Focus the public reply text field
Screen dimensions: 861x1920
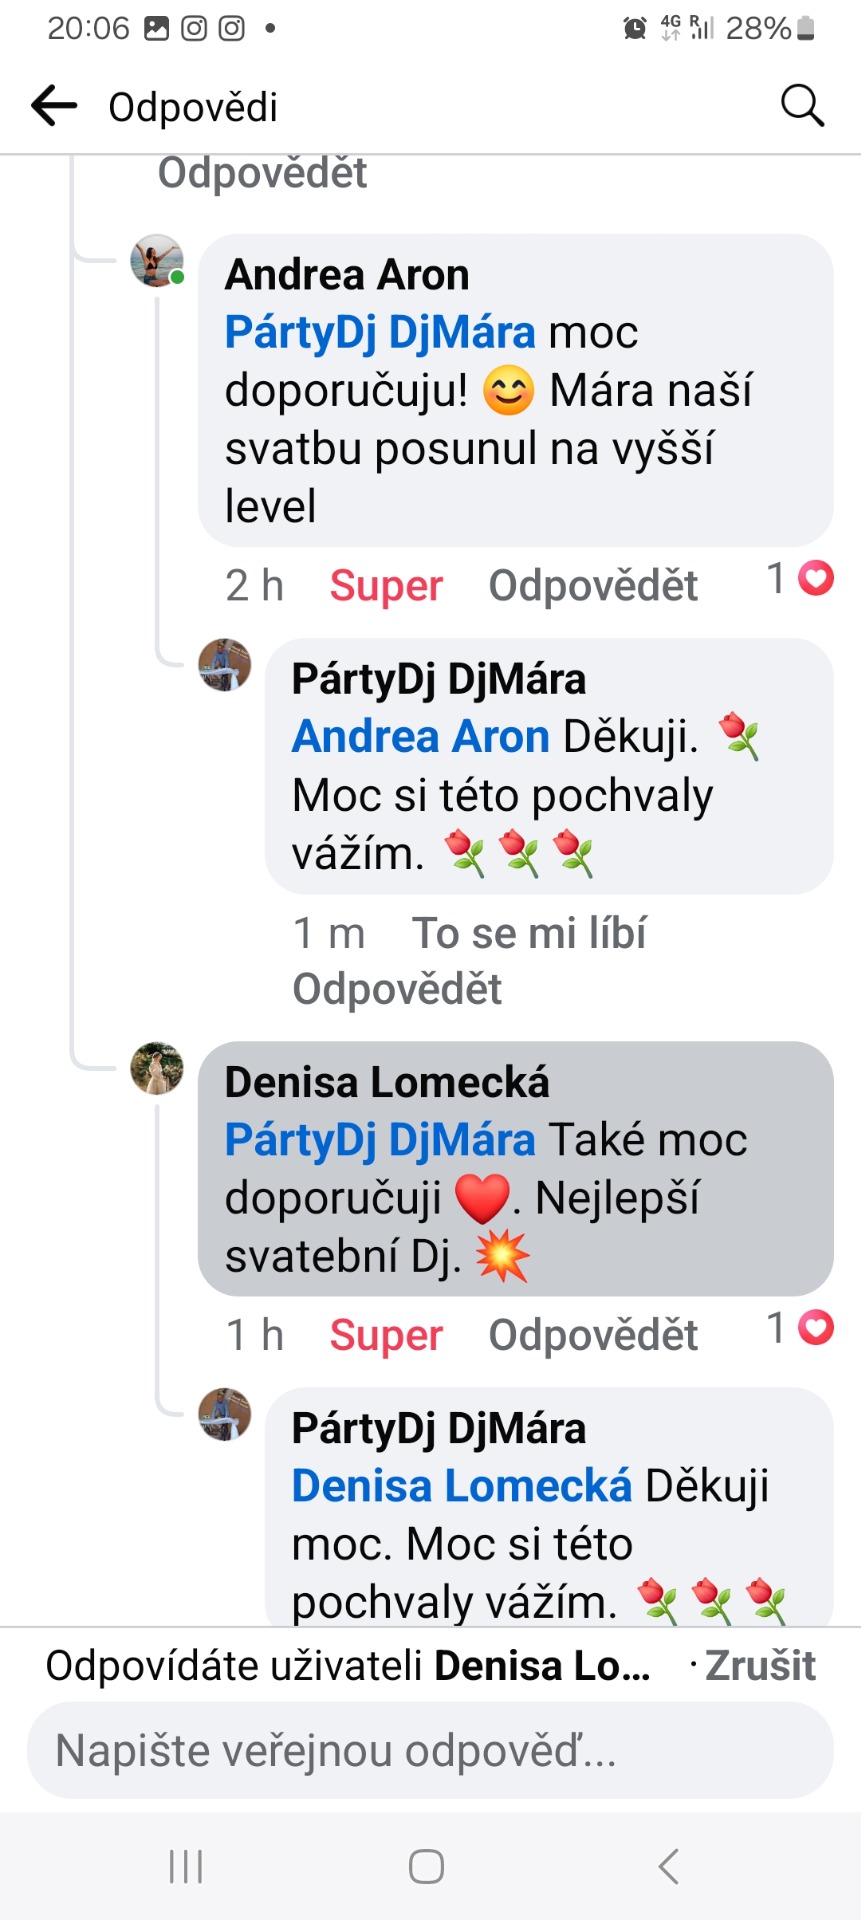(x=430, y=1751)
